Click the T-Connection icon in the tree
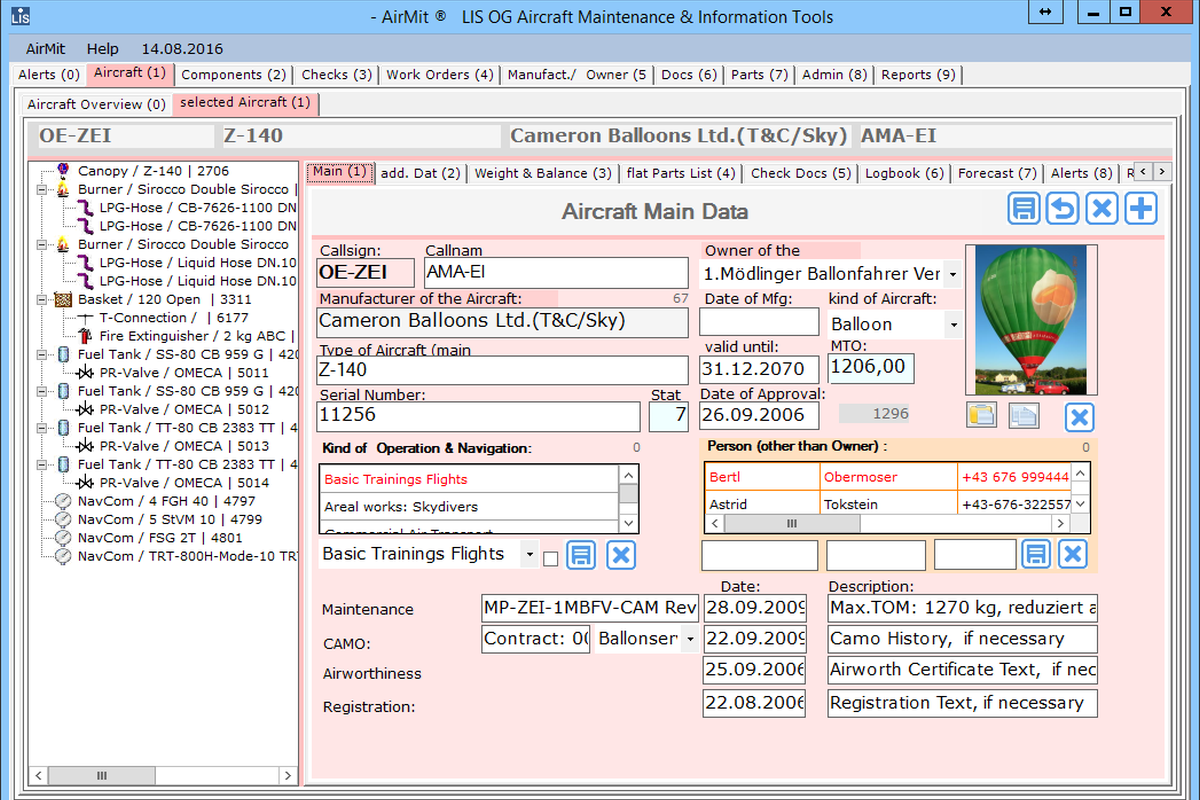Viewport: 1200px width, 800px height. (x=86, y=318)
